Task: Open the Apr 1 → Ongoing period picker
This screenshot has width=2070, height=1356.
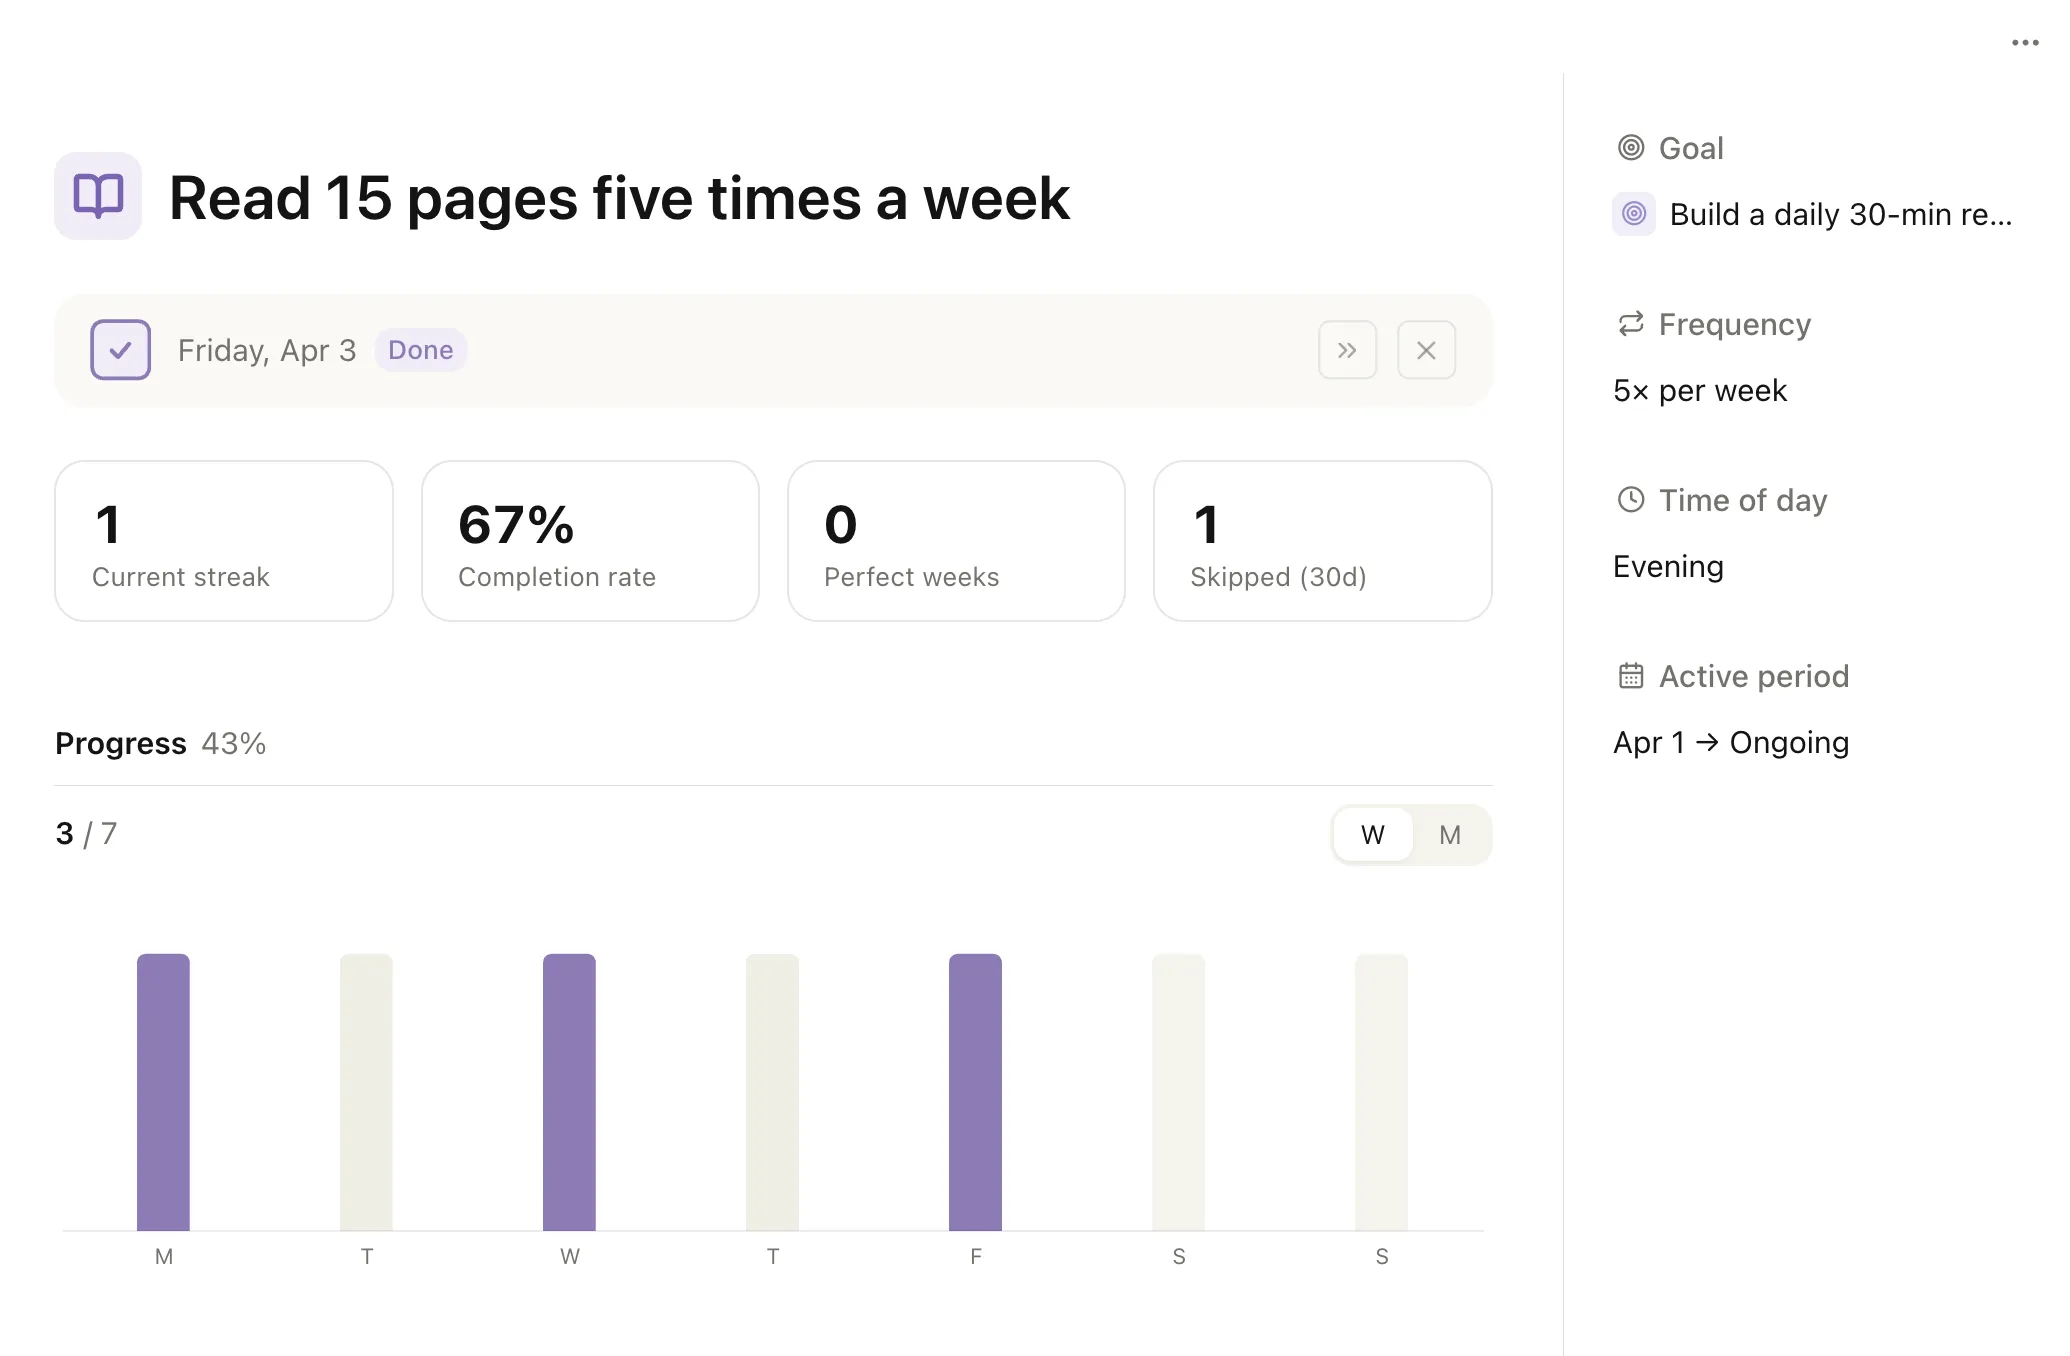Action: coord(1730,743)
